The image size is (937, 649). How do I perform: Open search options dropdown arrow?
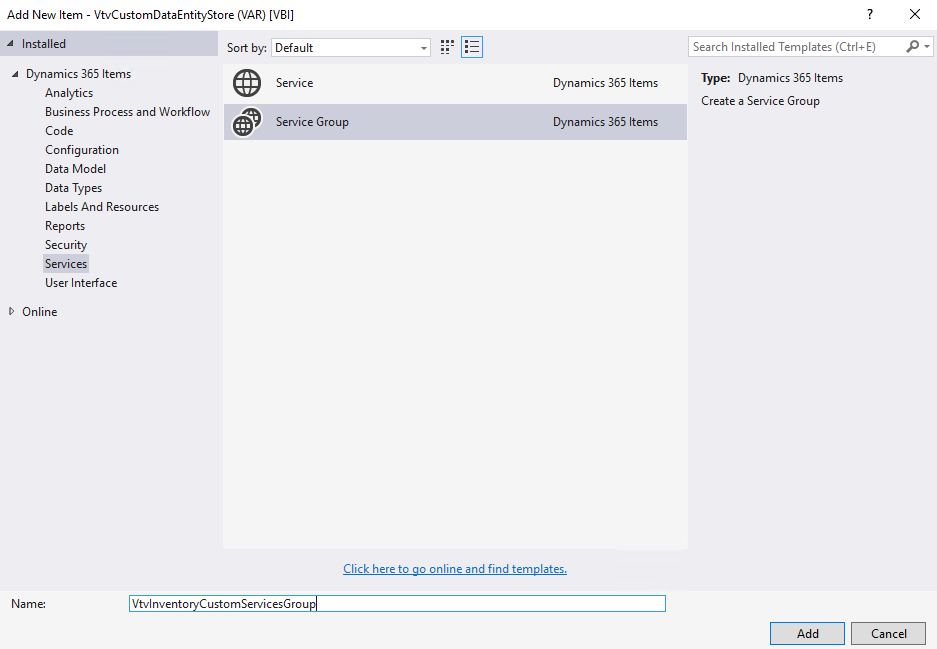tap(927, 47)
